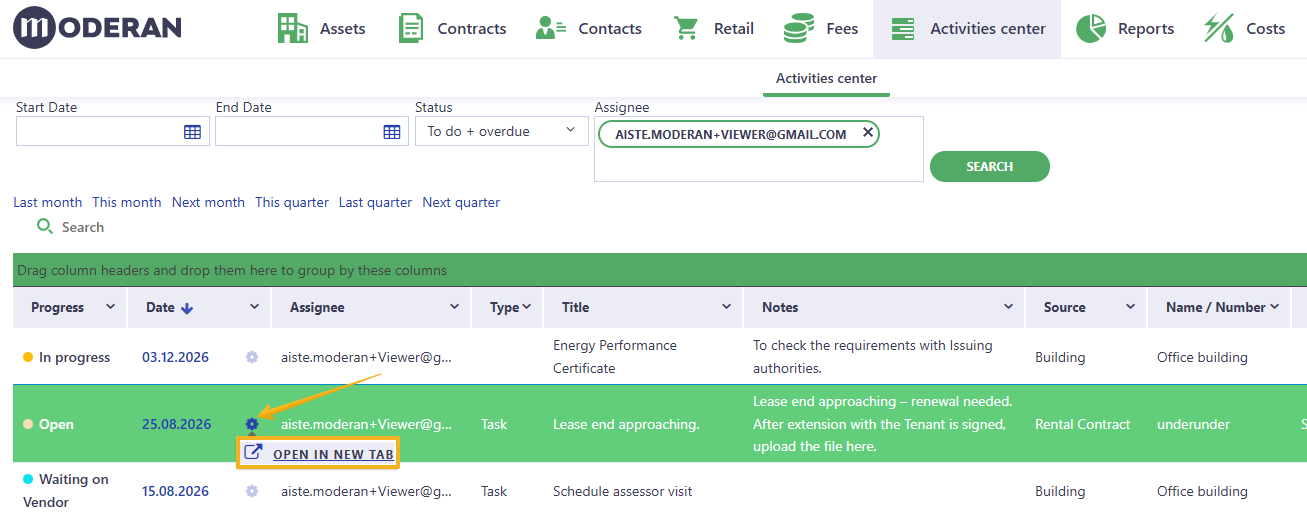
Task: Go to the Reports menu
Action: [1125, 29]
